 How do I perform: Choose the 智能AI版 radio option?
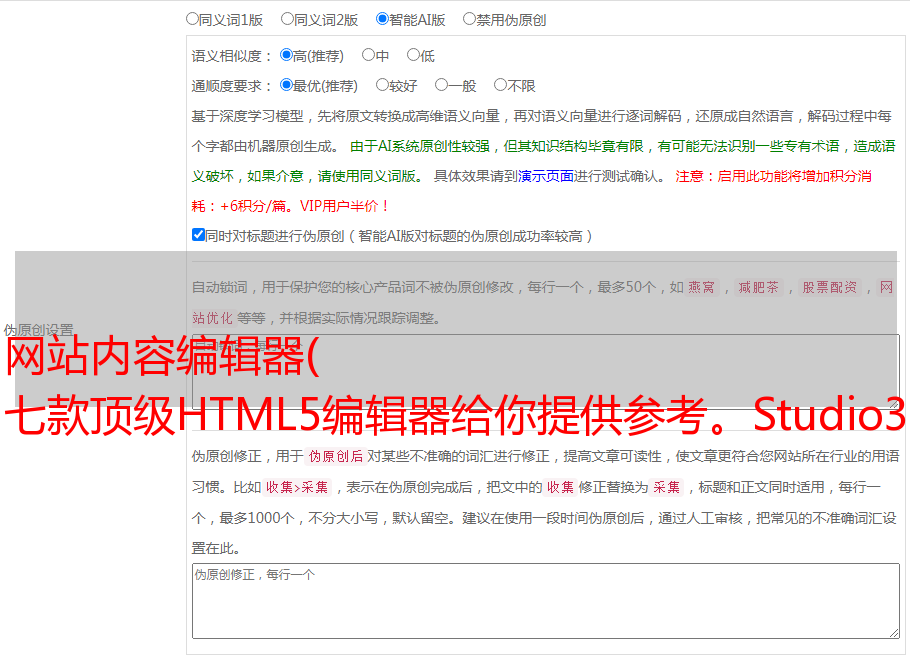coord(382,19)
